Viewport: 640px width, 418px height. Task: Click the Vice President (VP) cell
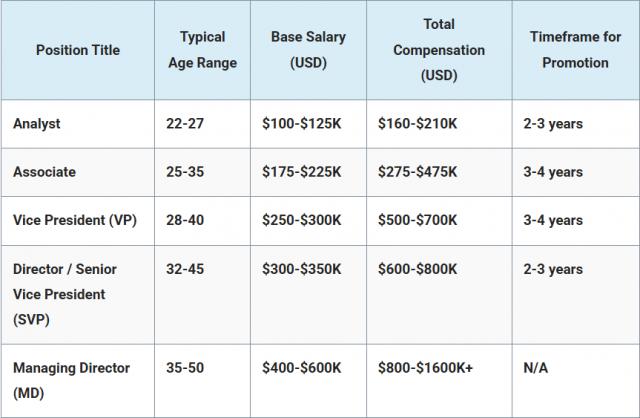(74, 220)
